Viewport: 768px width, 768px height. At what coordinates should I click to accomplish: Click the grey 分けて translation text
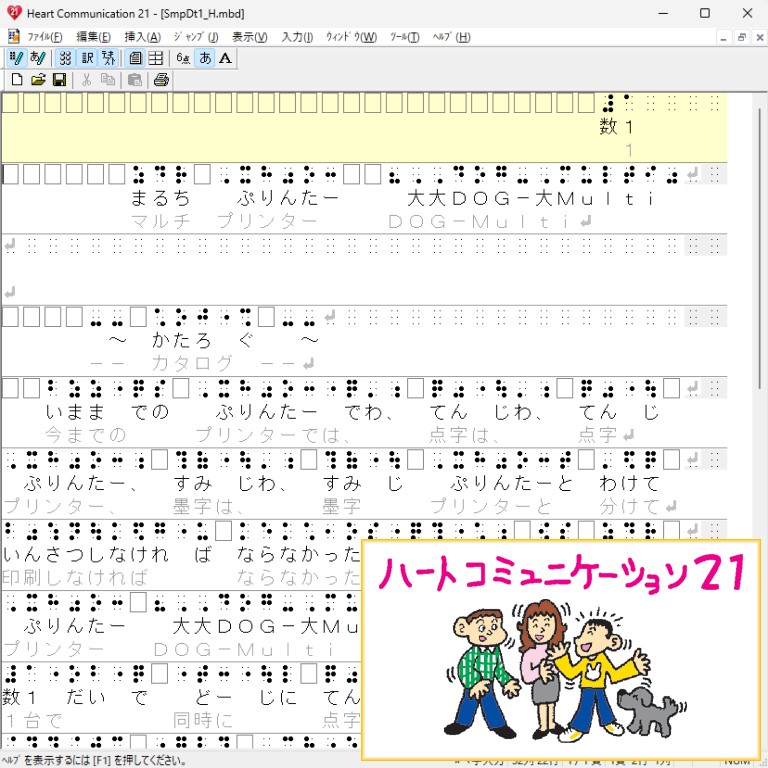629,506
